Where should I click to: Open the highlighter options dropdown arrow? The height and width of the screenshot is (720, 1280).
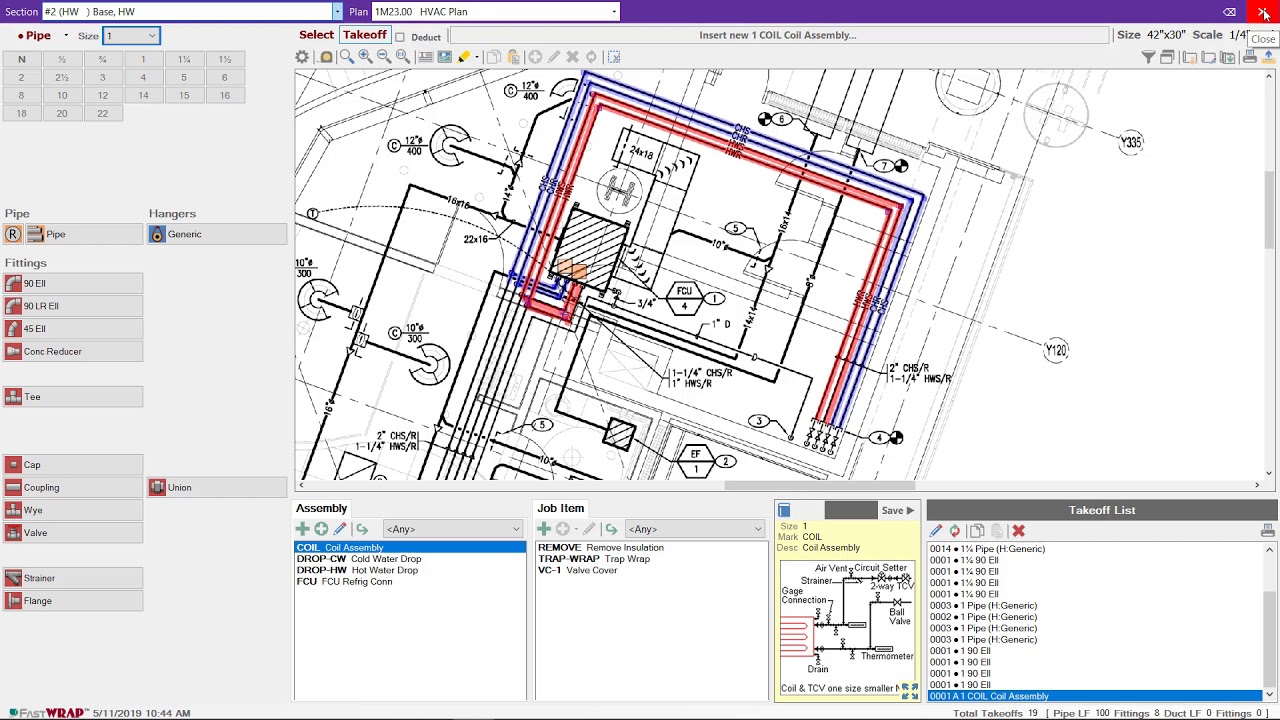[477, 57]
